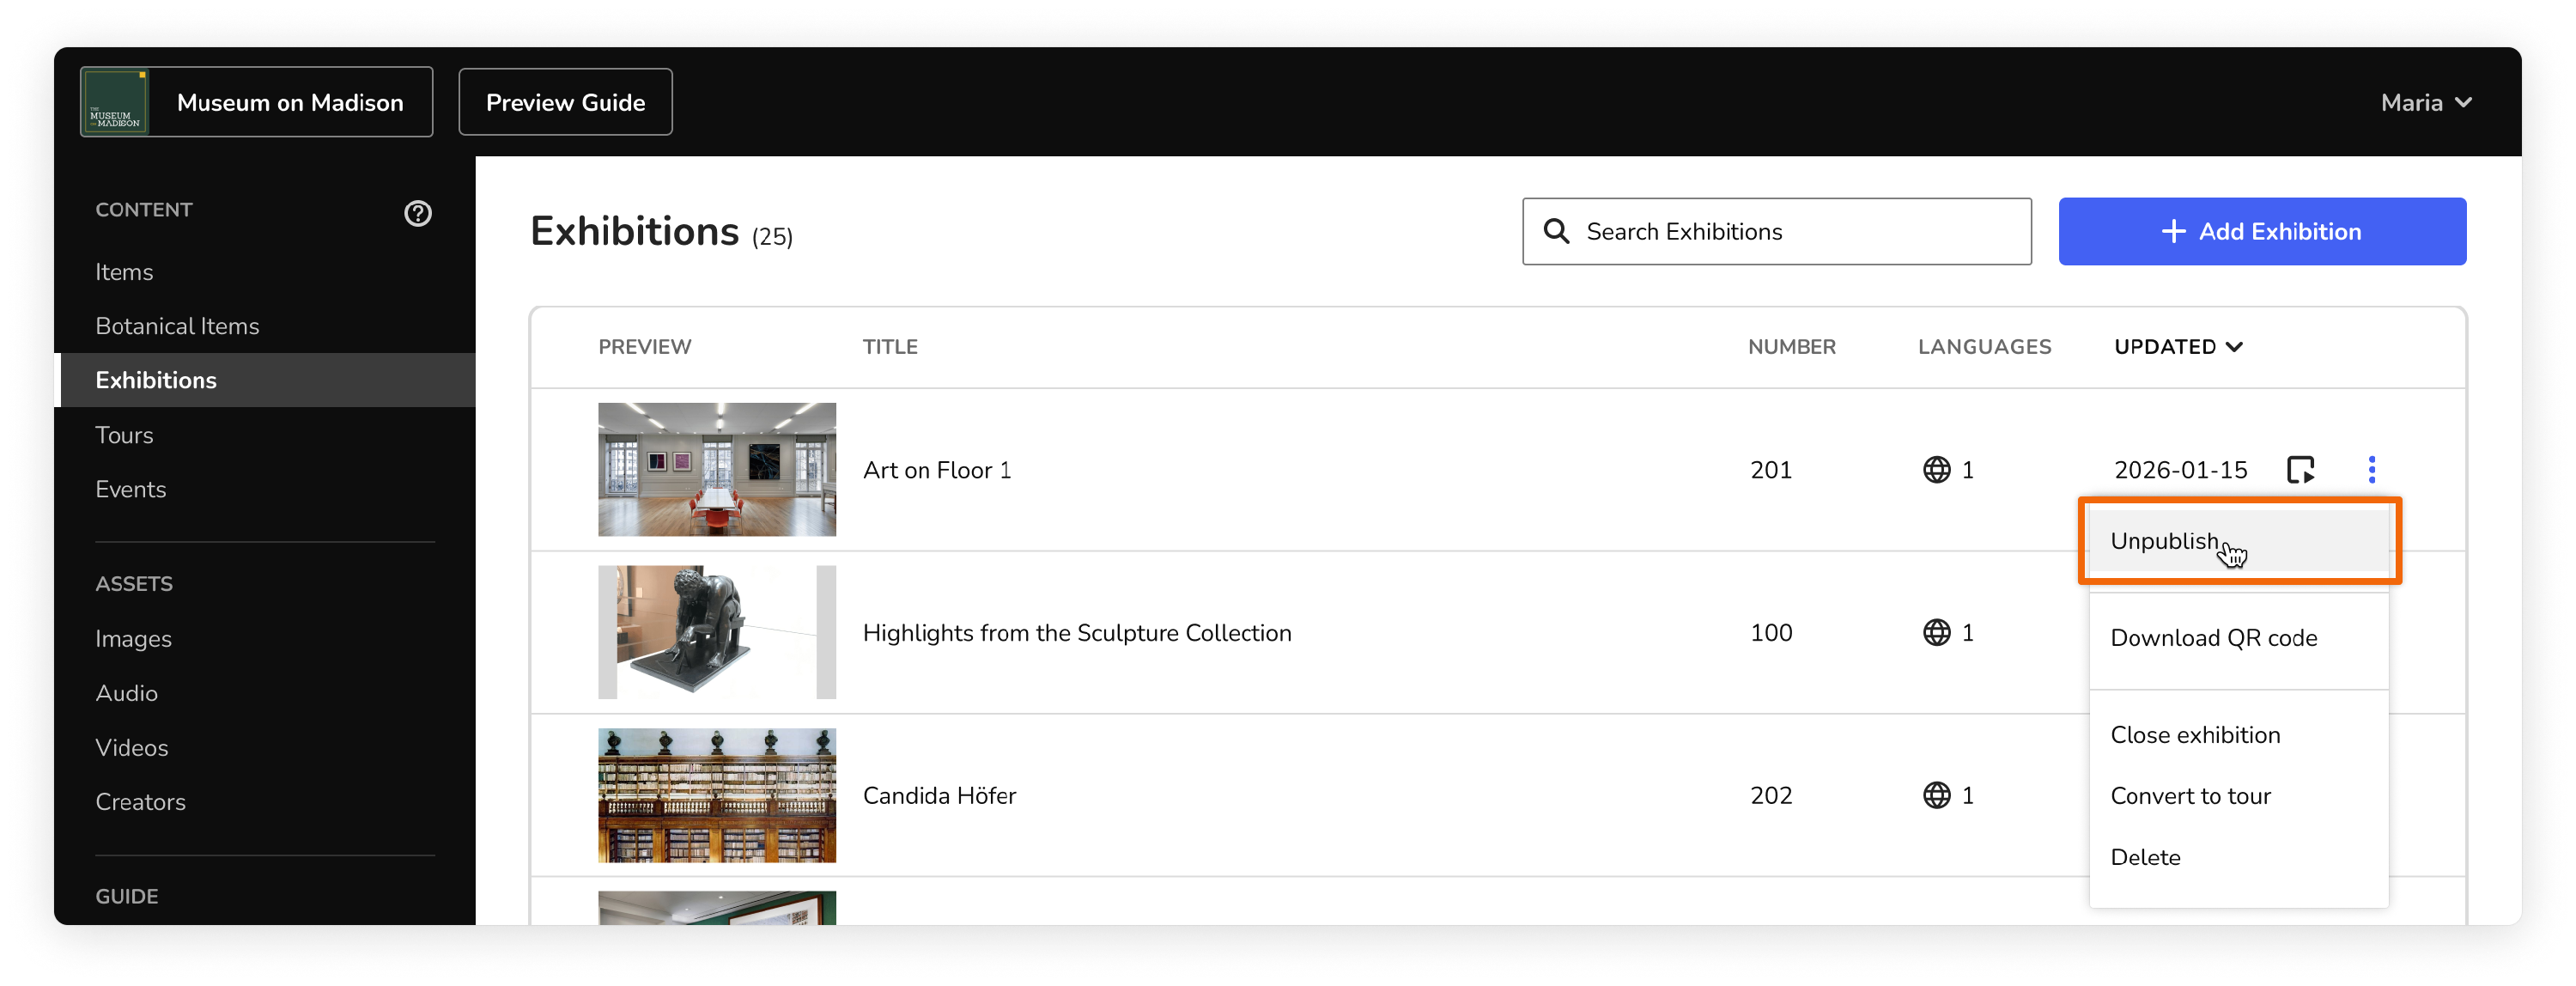Click the Preview Guide button
Screen dimensions: 2576x986
[x=565, y=102]
